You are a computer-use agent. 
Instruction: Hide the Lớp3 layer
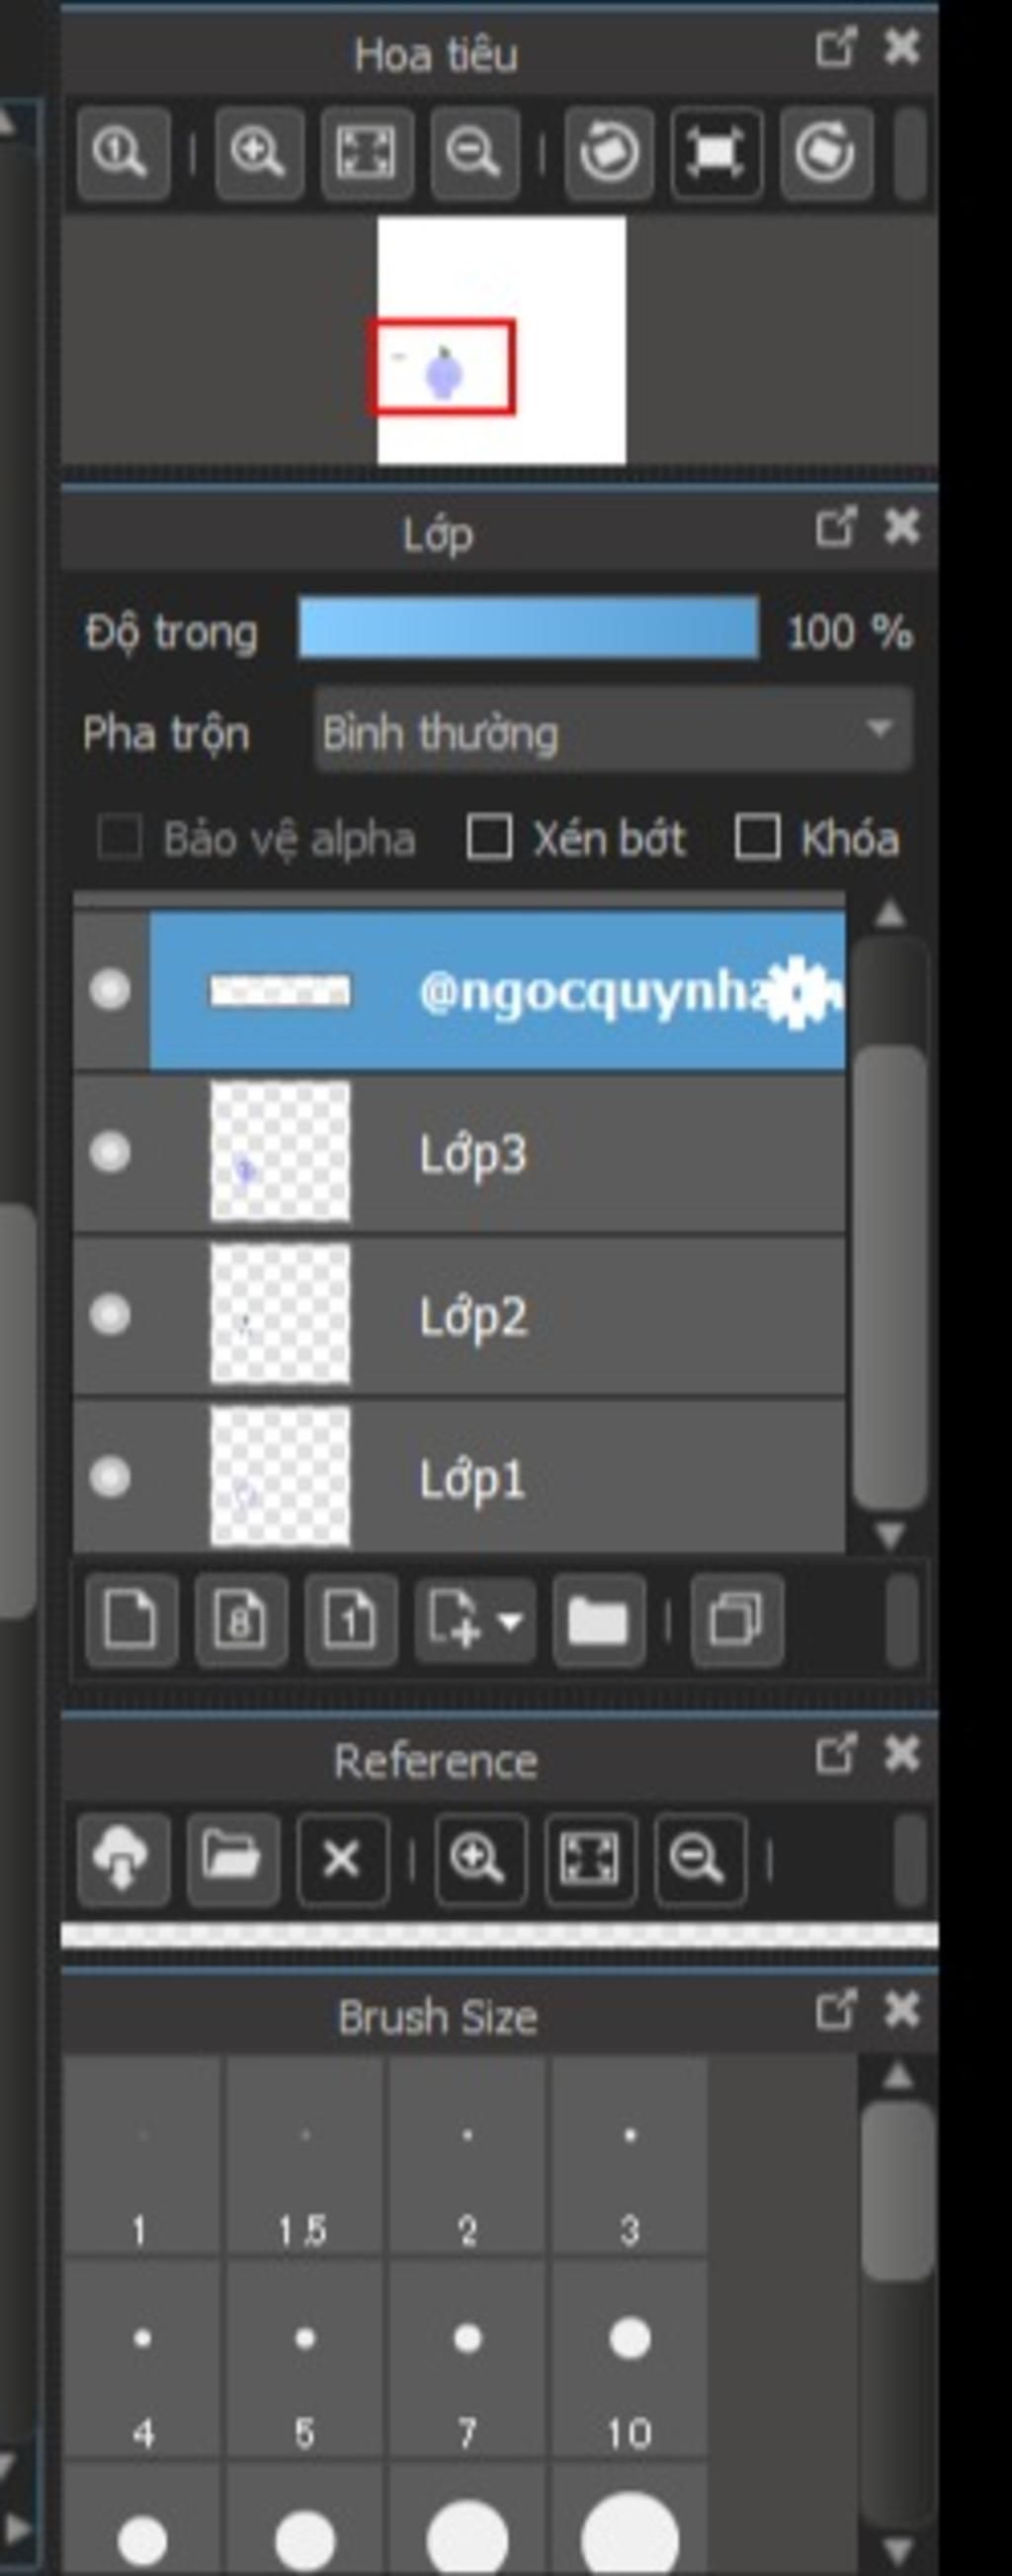click(110, 1152)
